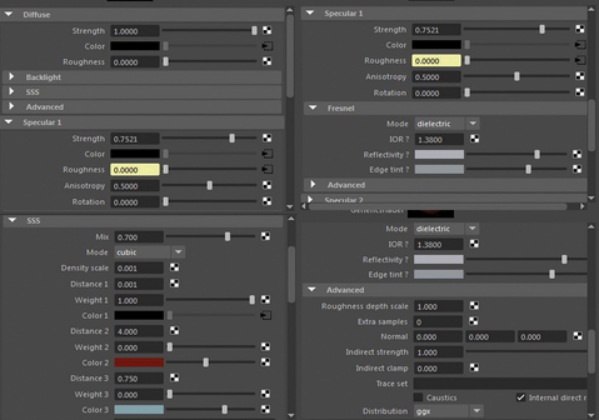The image size is (599, 420).
Task: Uncheck the Internal direct checkbox
Action: [x=521, y=397]
